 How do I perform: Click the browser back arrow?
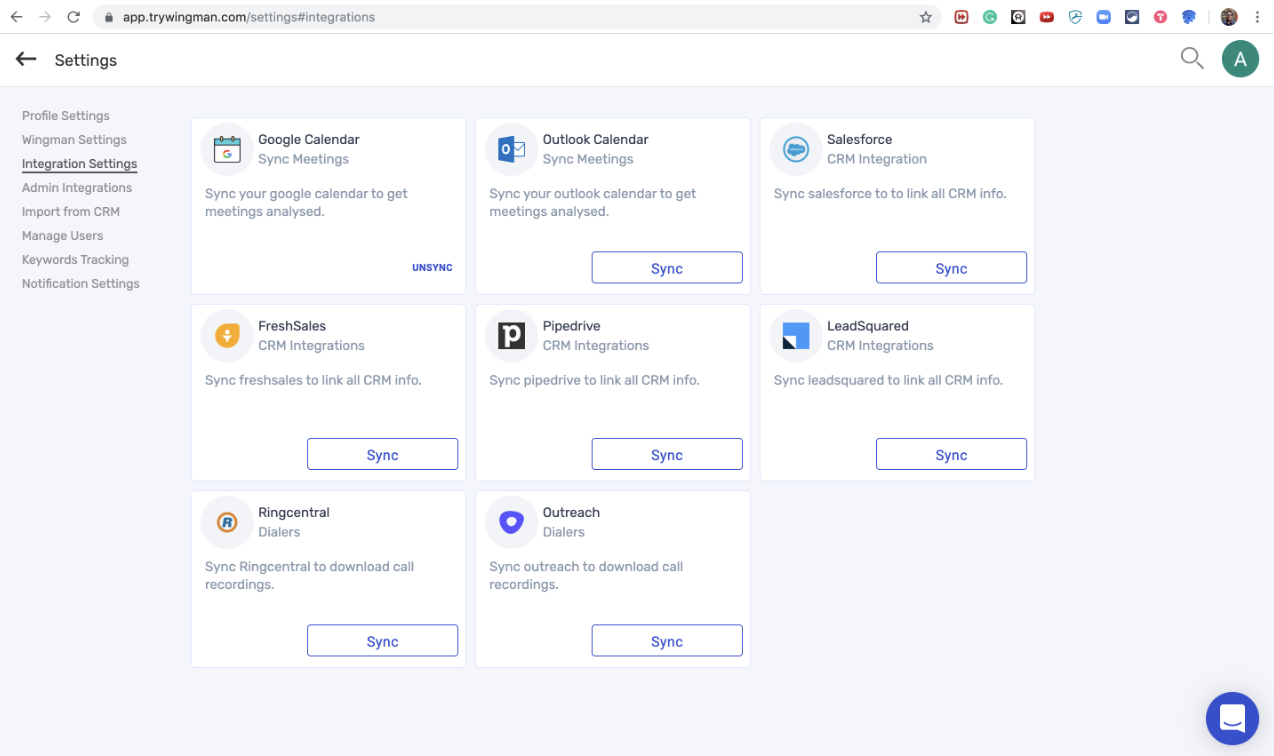(16, 17)
